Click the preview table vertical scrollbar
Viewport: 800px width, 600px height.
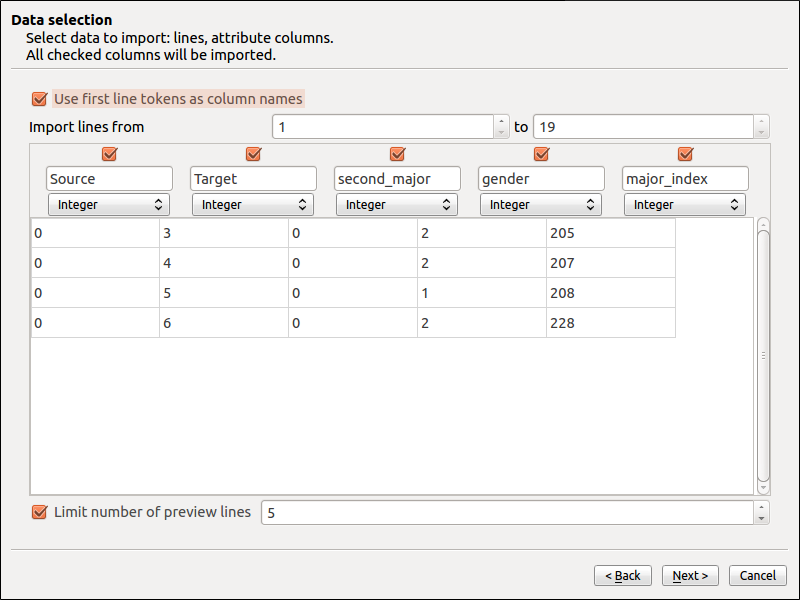(x=763, y=355)
